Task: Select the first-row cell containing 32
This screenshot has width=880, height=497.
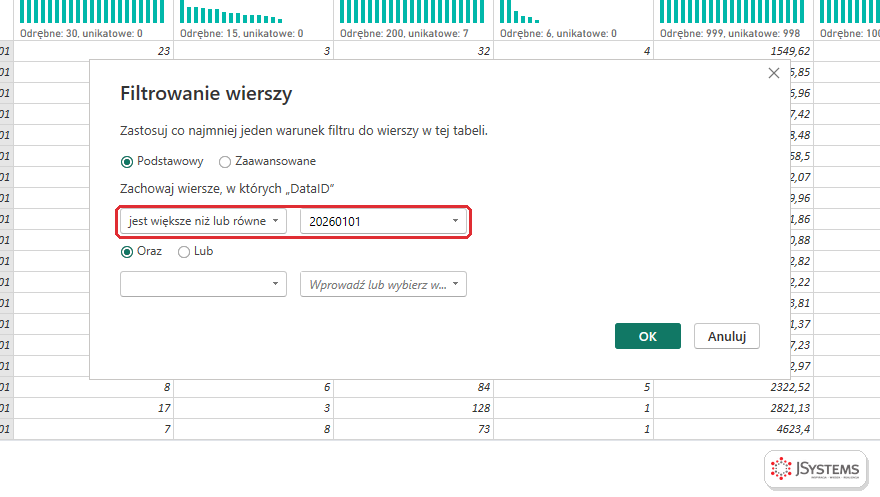Action: 414,51
